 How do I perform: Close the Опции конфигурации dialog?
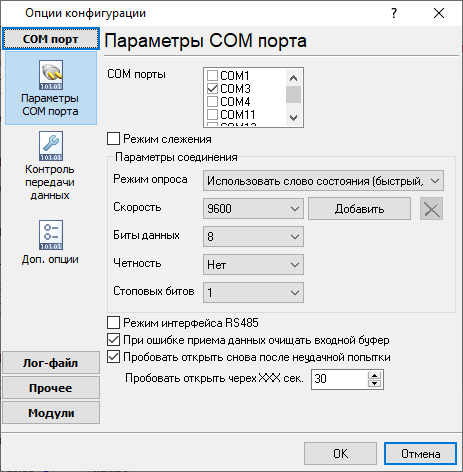coord(439,13)
